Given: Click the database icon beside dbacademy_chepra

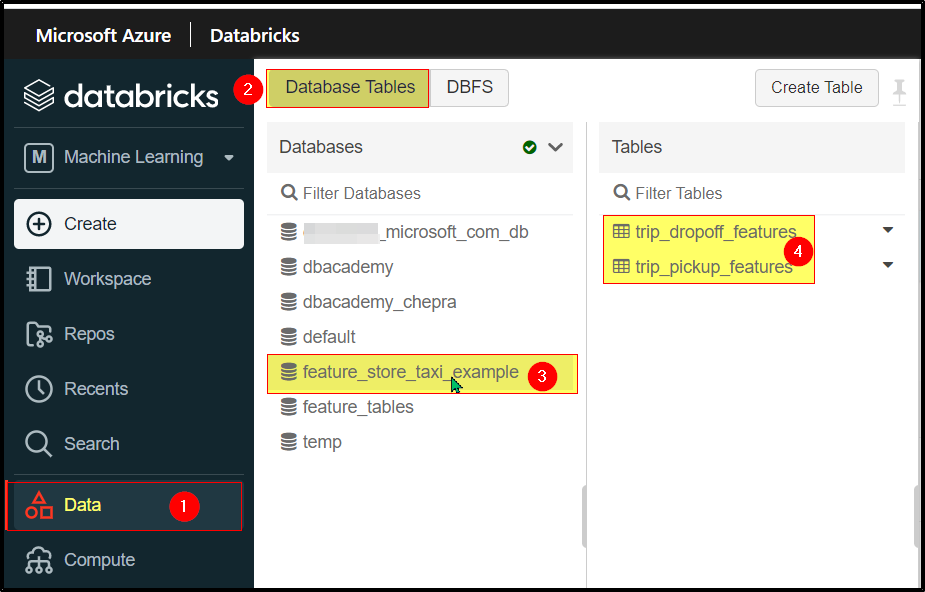Looking at the screenshot, I should 288,302.
